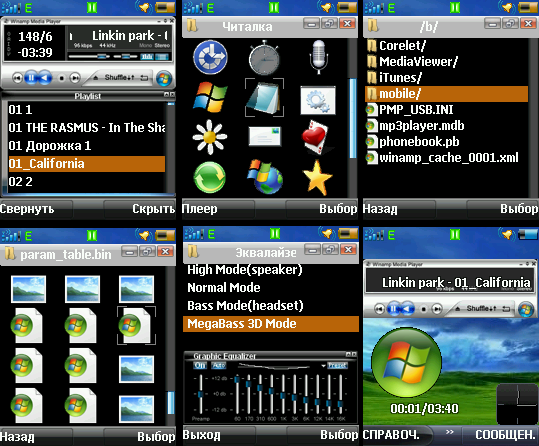The image size is (539, 446).
Task: Adjust the Preamp slider in Graphic Equalizer
Action: (201, 395)
